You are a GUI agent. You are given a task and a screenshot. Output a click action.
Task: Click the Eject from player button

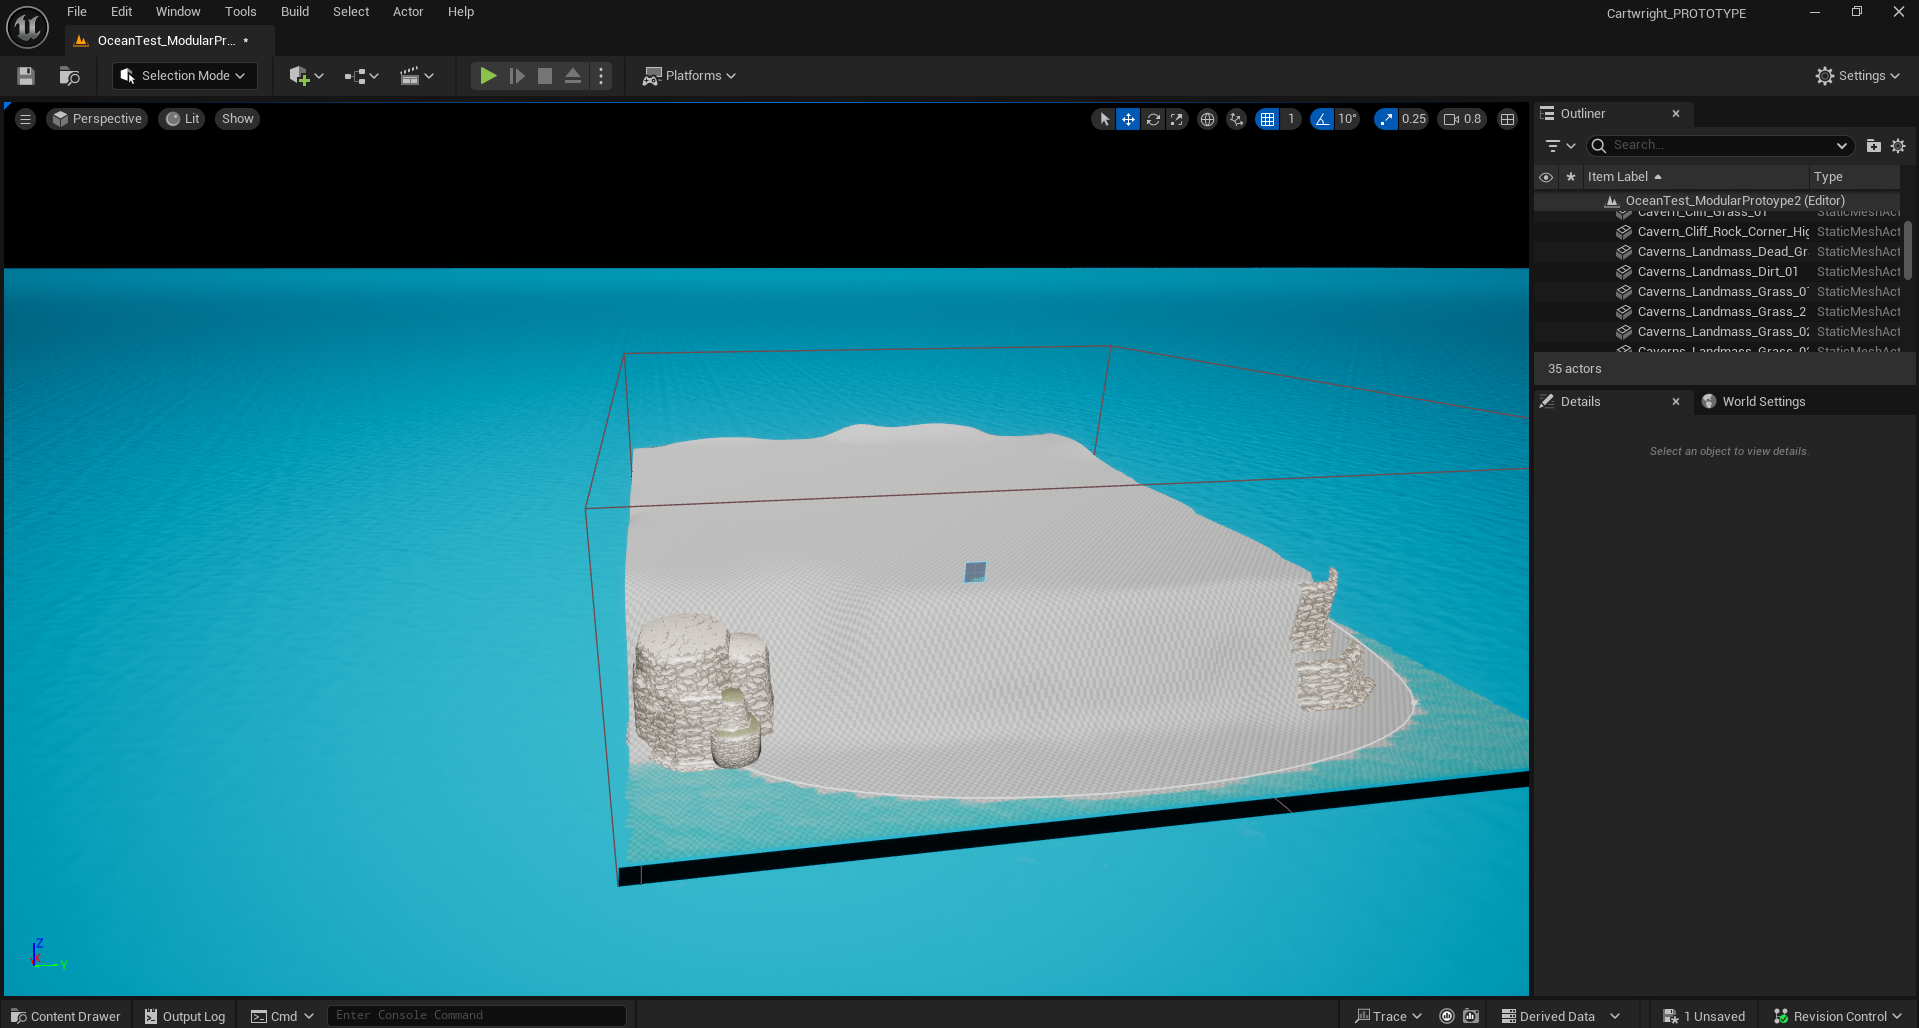[x=573, y=76]
